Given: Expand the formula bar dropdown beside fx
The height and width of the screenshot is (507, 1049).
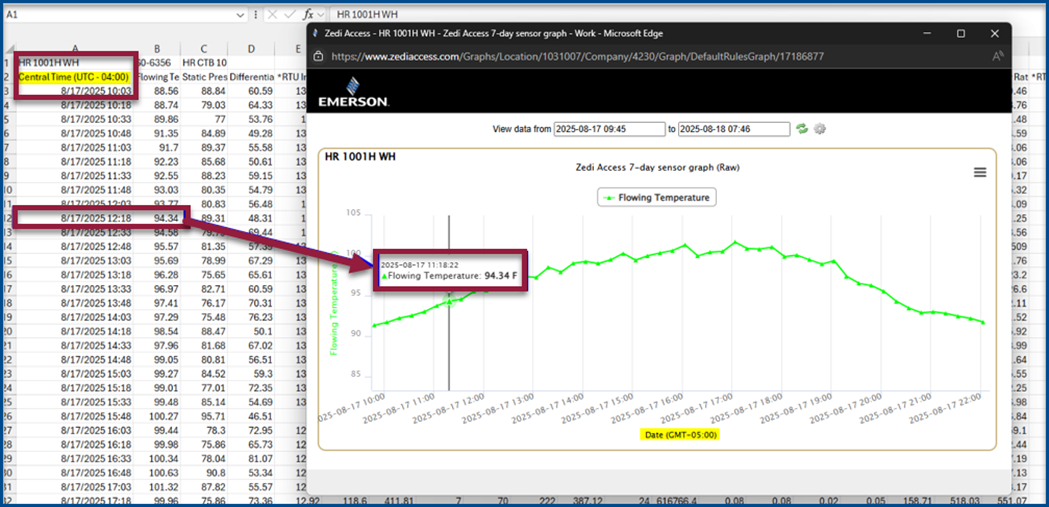Looking at the screenshot, I should pyautogui.click(x=321, y=14).
